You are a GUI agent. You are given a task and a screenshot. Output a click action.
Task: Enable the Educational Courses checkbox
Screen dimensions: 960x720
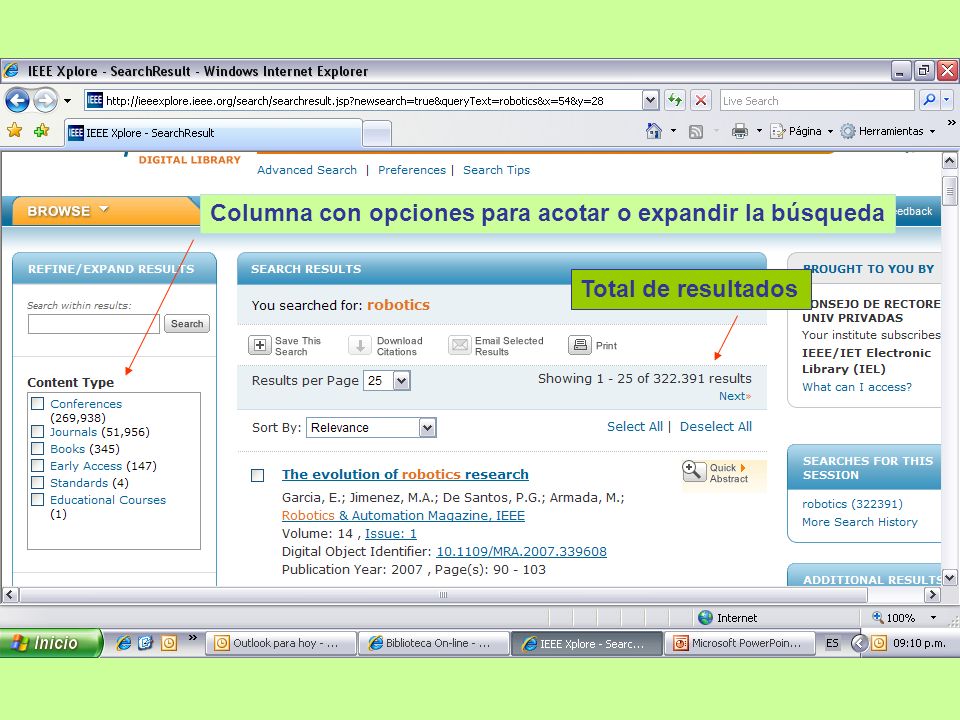point(38,500)
